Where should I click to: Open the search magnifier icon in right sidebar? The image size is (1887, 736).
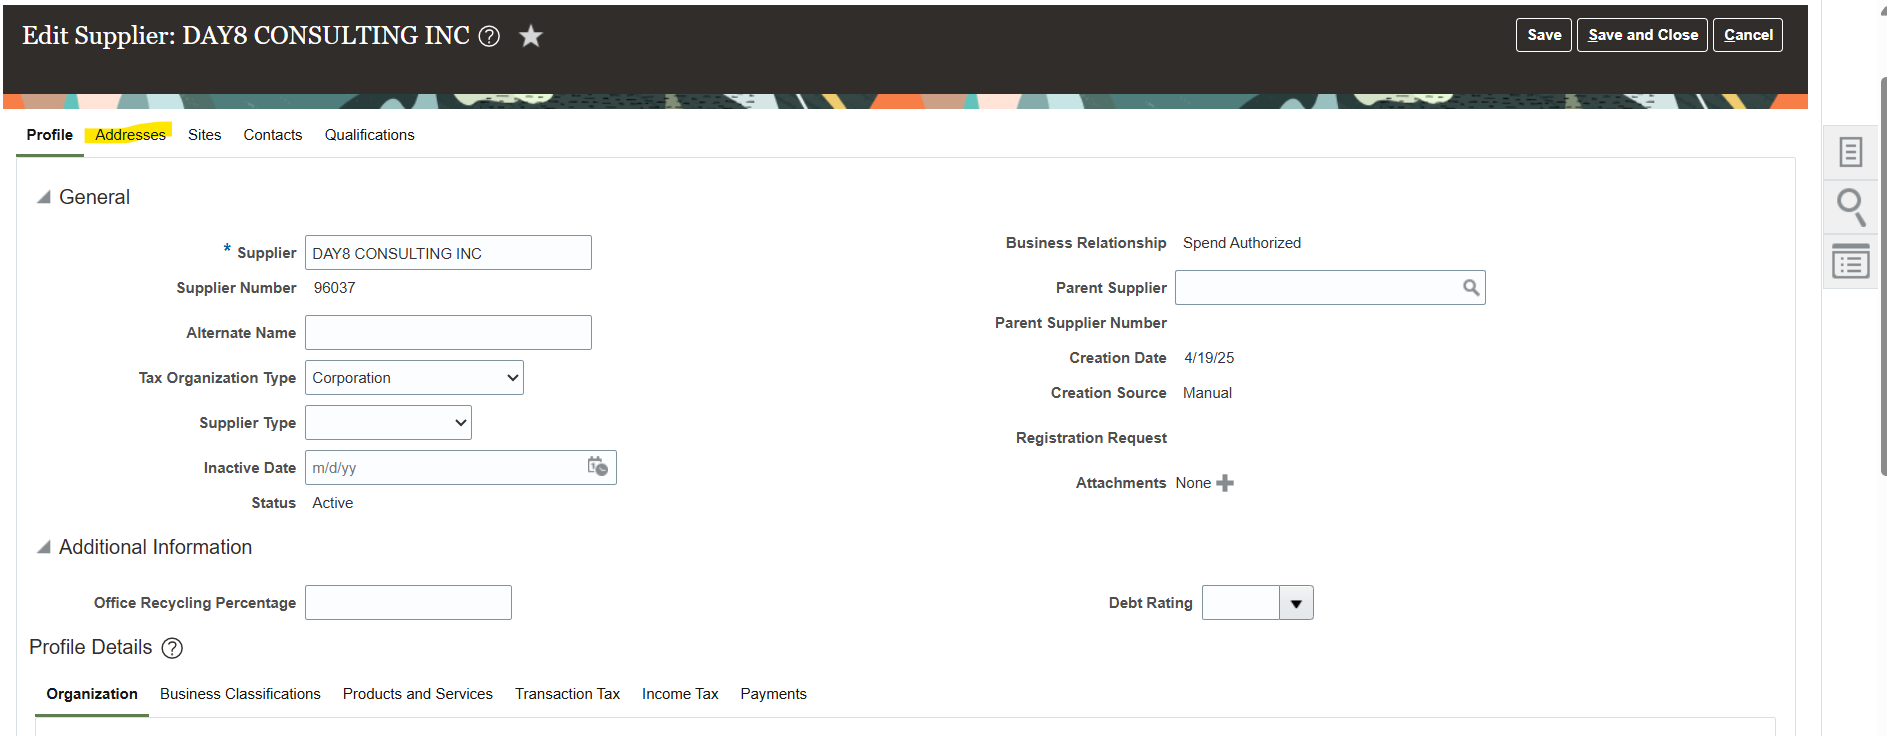[1851, 207]
